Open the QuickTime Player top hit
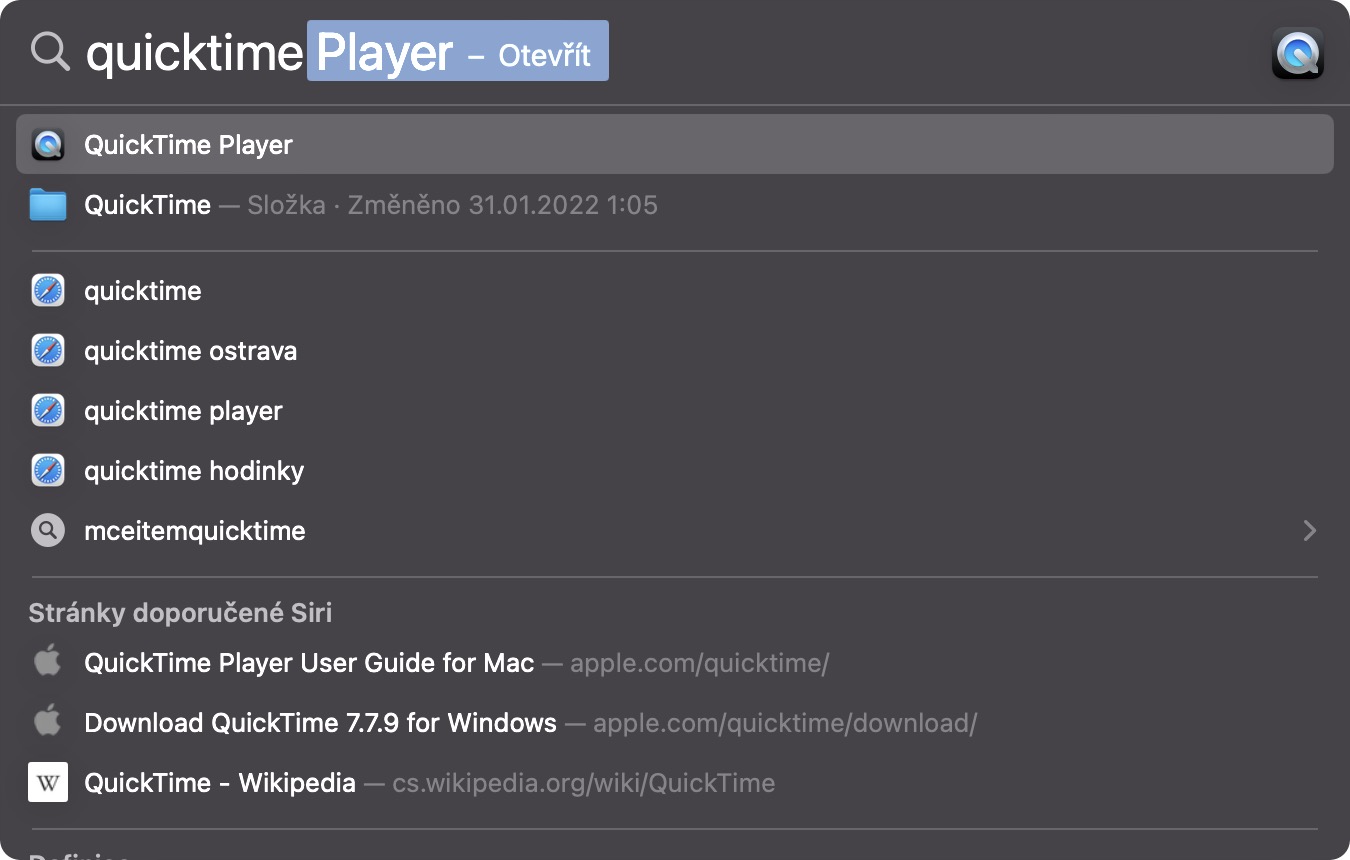This screenshot has width=1350, height=860. coord(188,145)
